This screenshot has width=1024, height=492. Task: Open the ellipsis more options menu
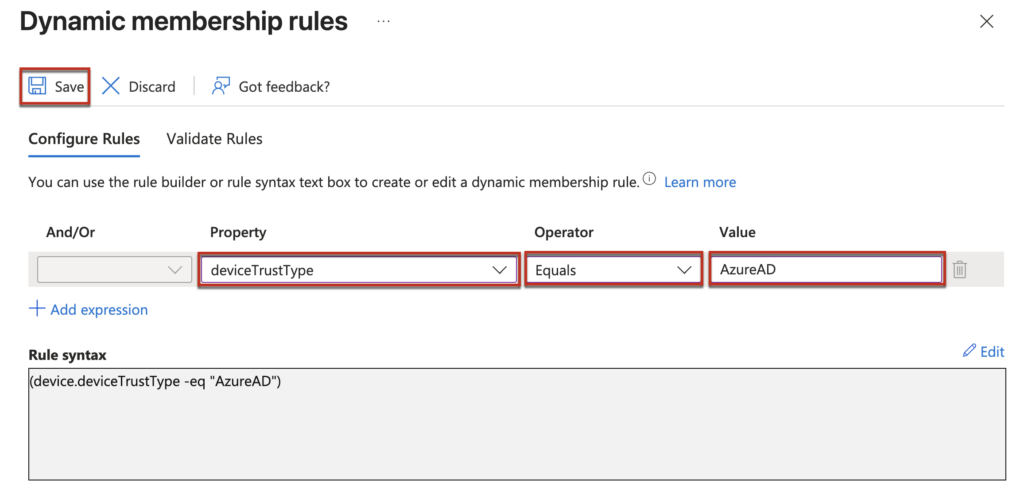click(383, 21)
